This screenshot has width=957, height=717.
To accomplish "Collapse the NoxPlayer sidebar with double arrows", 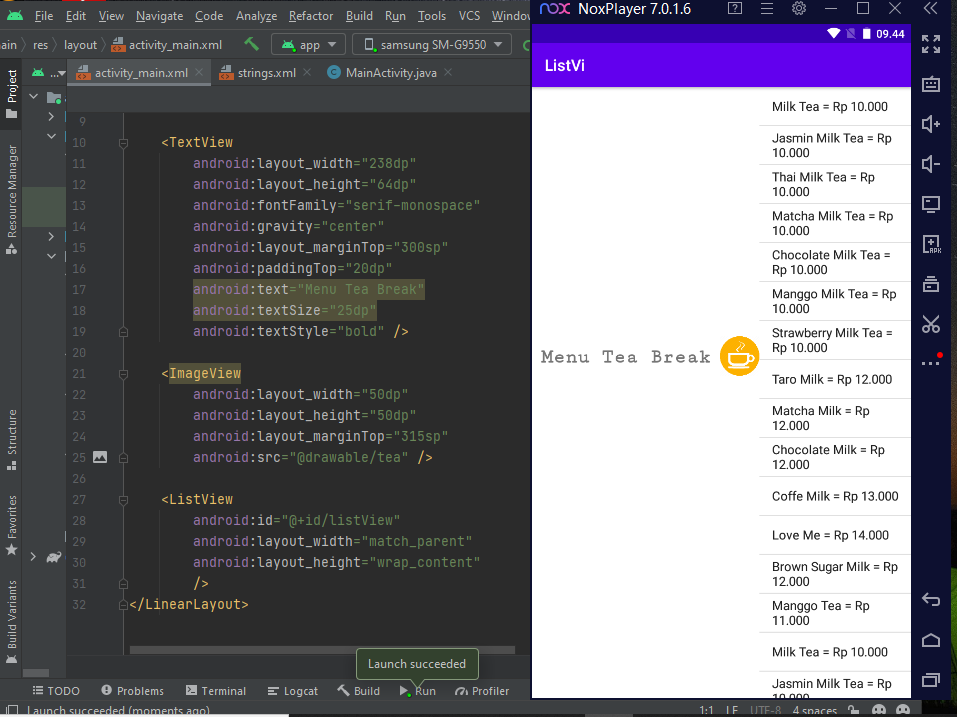I will [930, 9].
